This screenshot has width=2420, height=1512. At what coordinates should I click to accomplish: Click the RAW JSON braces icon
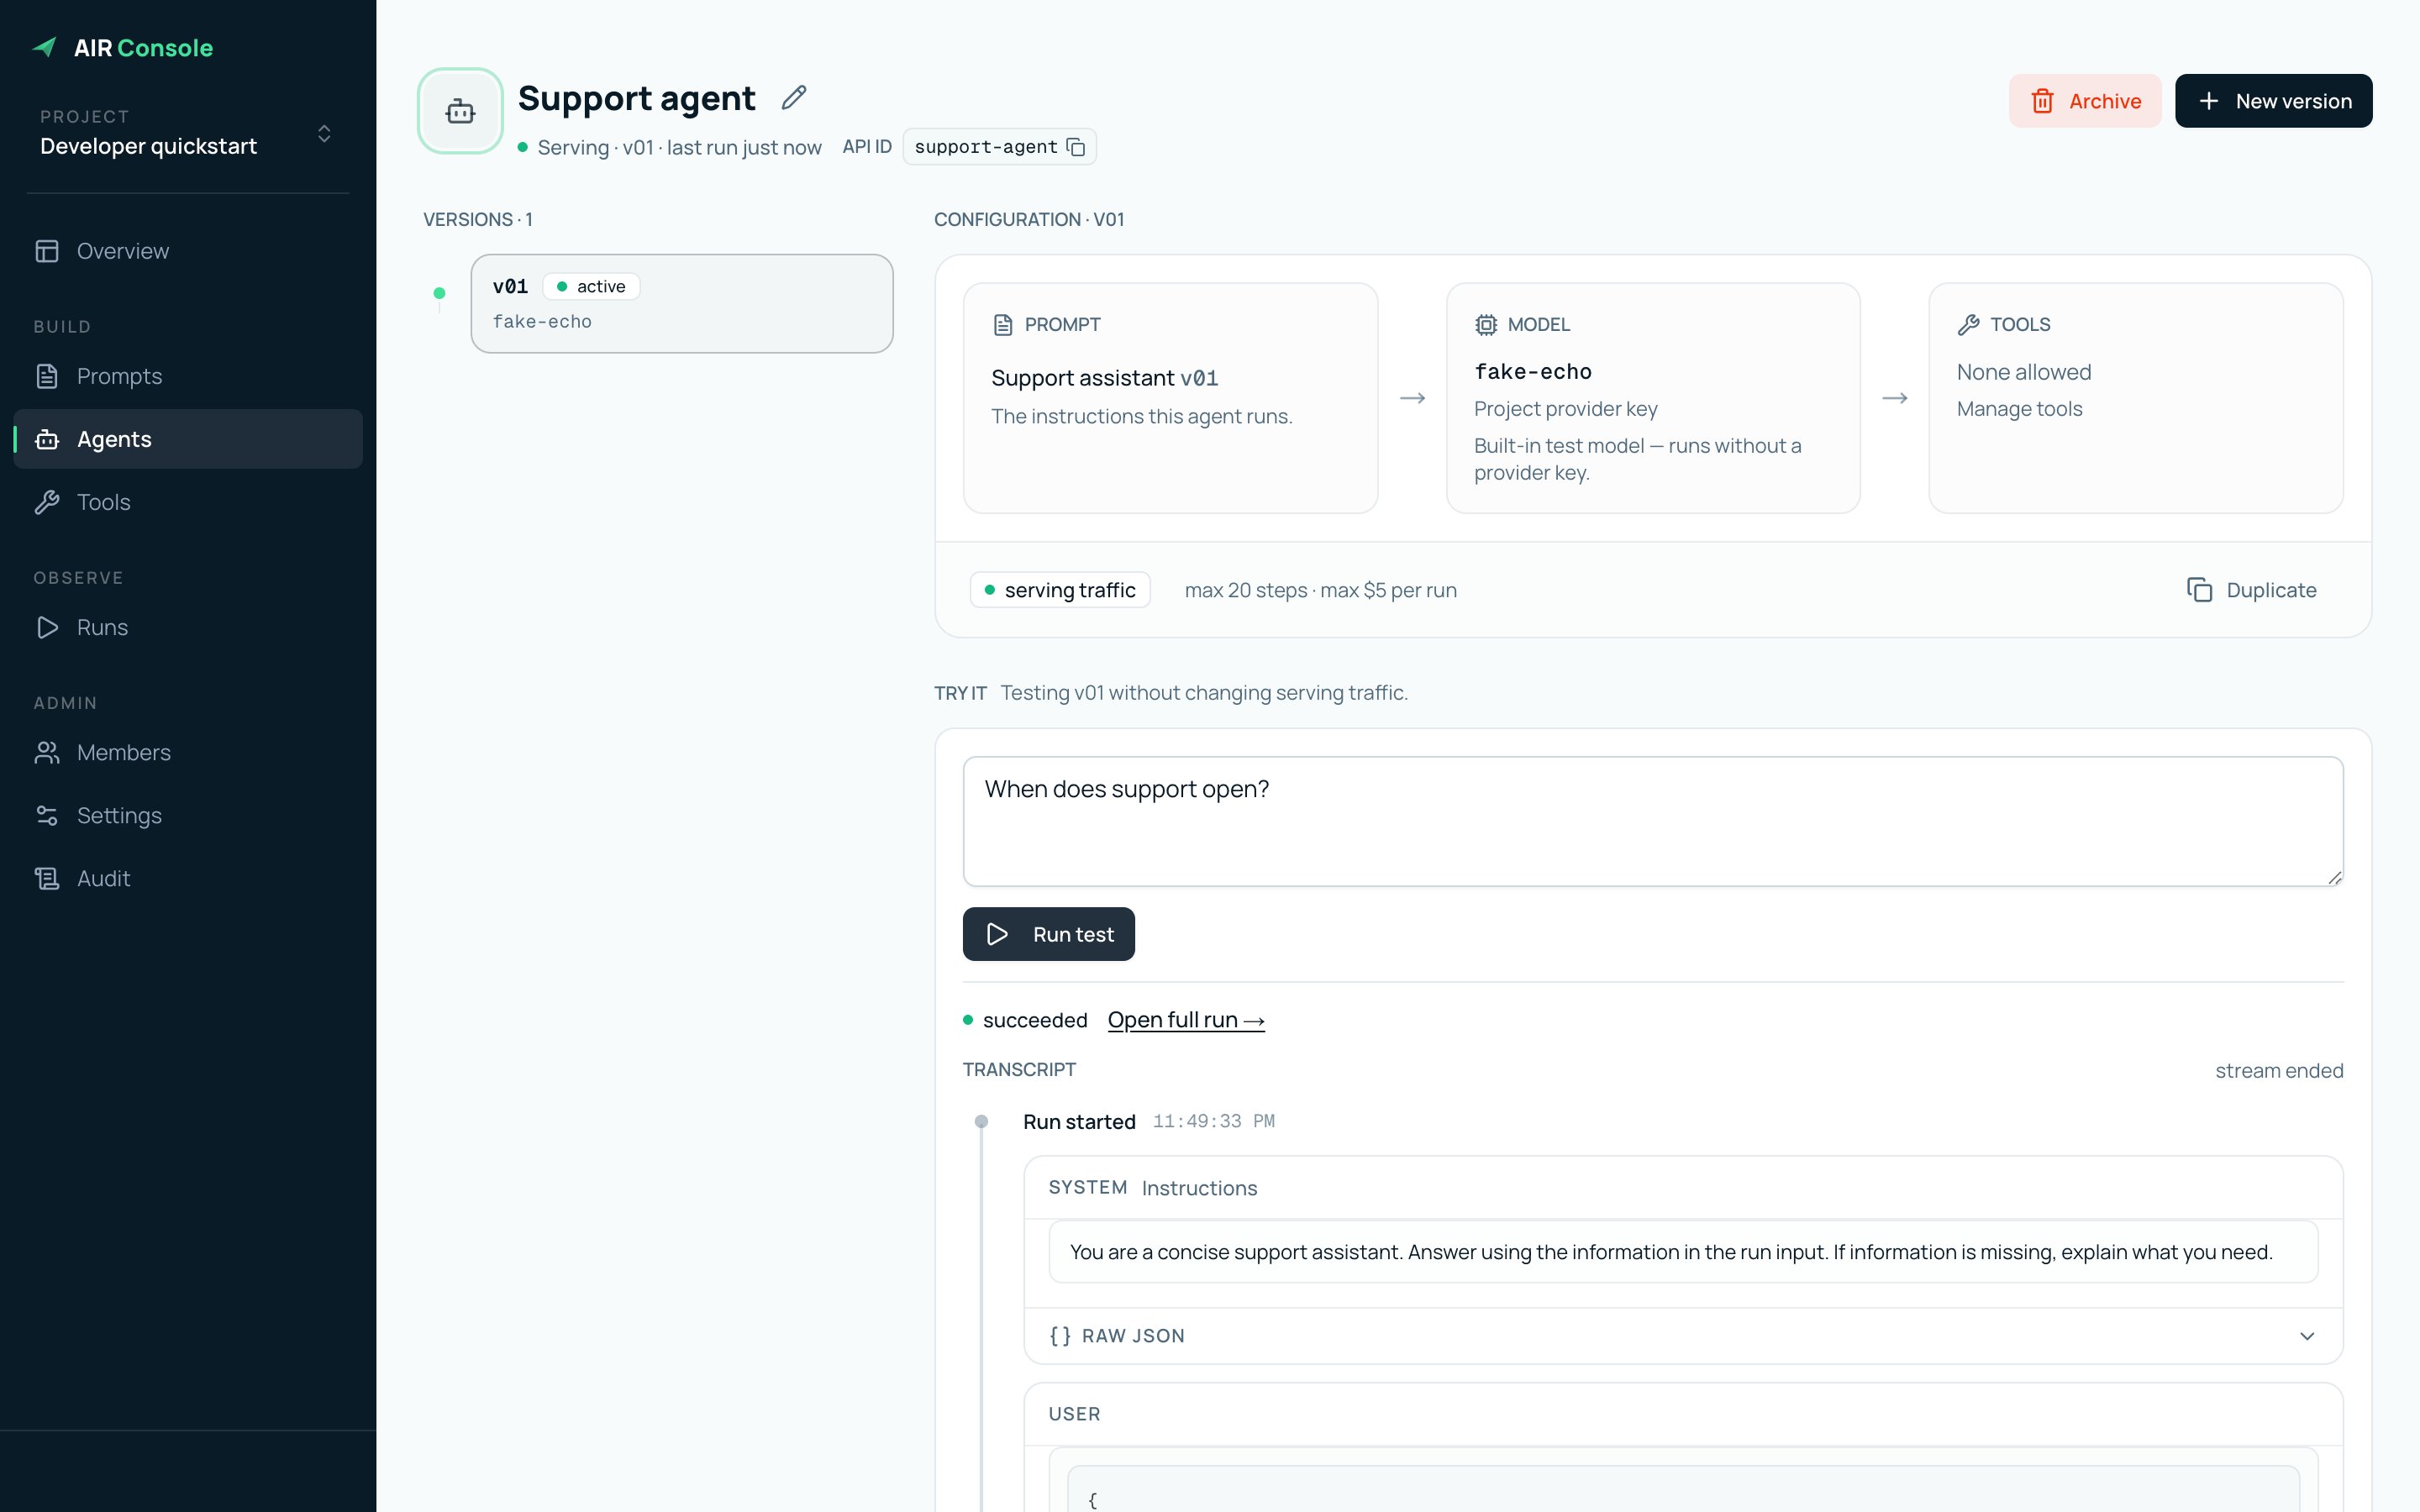[1060, 1336]
